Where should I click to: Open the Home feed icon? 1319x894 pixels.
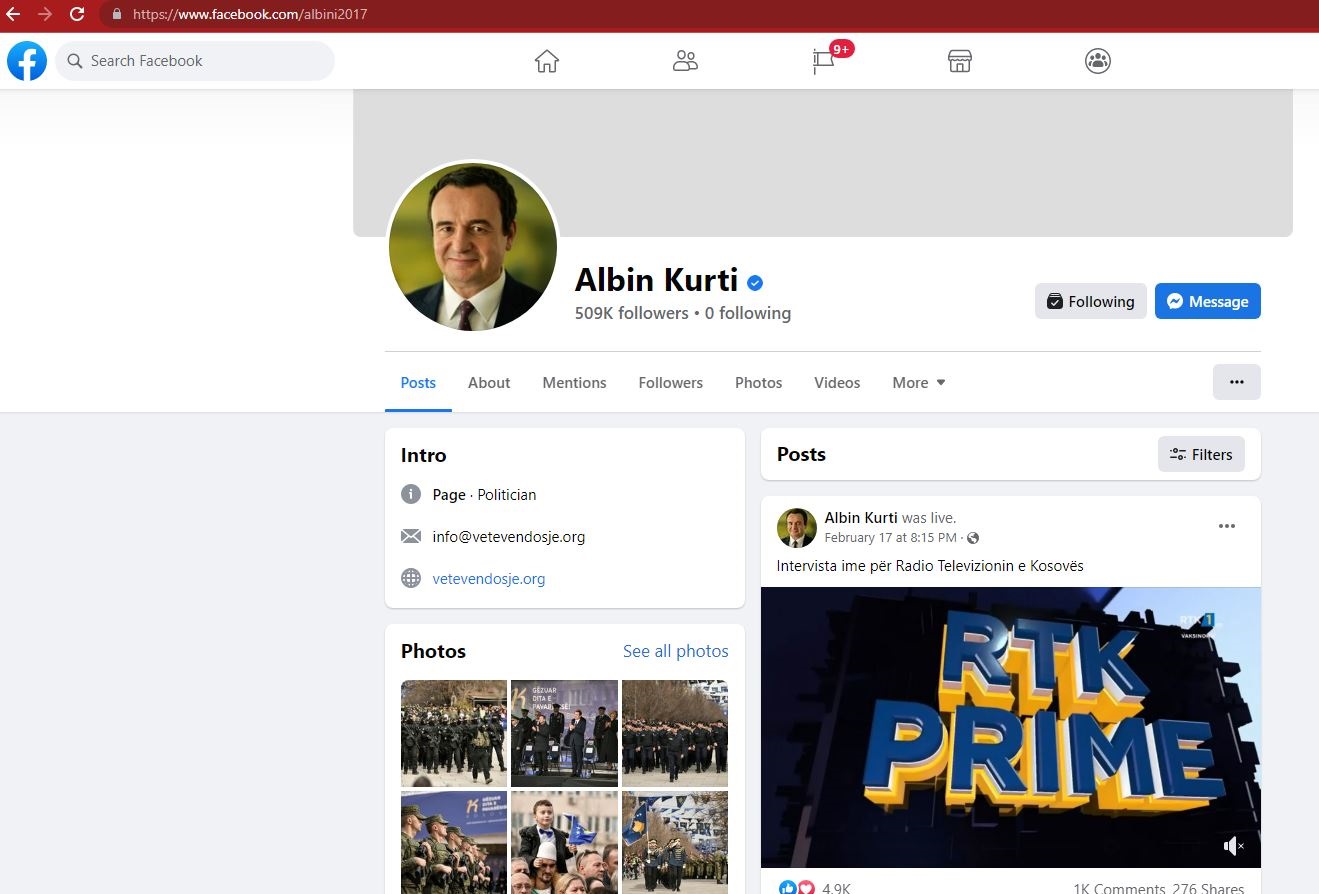point(547,61)
